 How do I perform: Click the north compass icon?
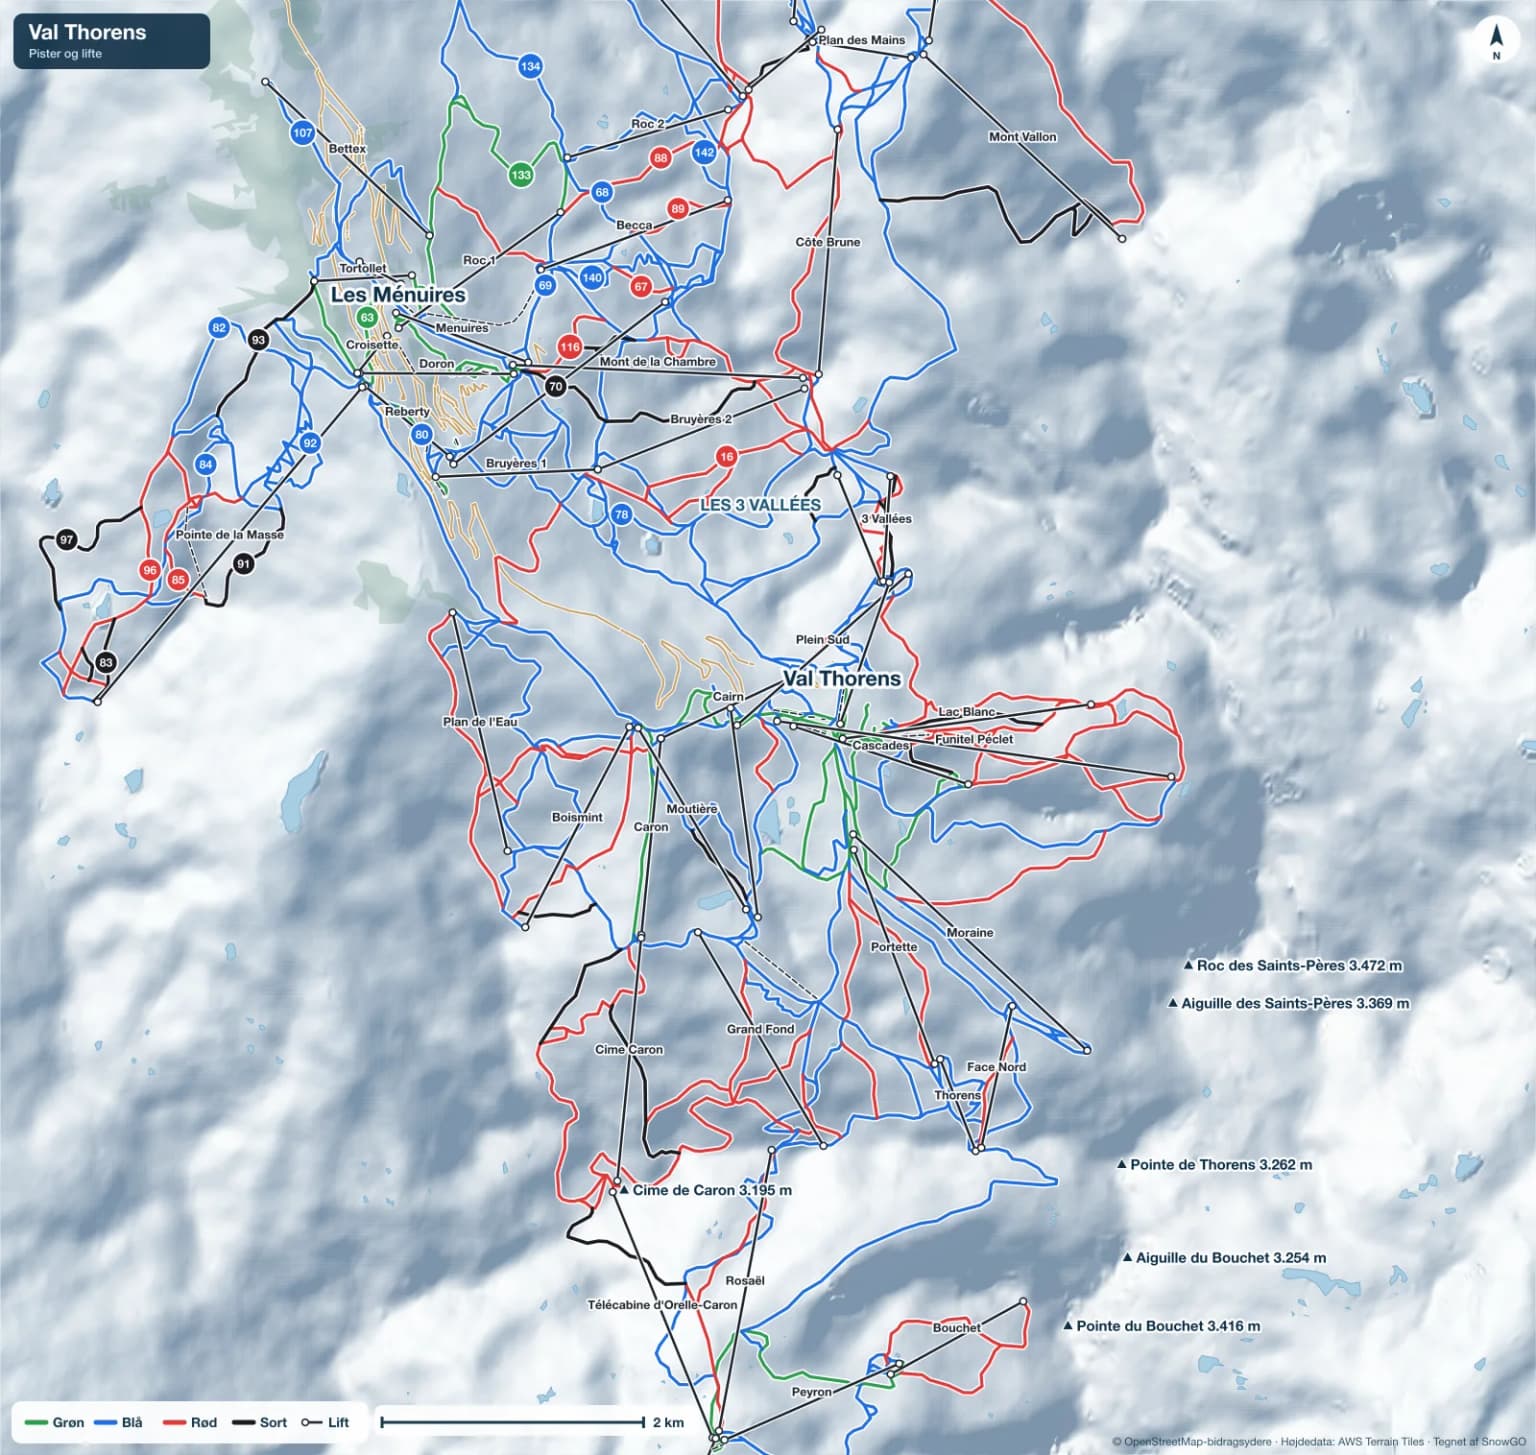click(x=1496, y=41)
